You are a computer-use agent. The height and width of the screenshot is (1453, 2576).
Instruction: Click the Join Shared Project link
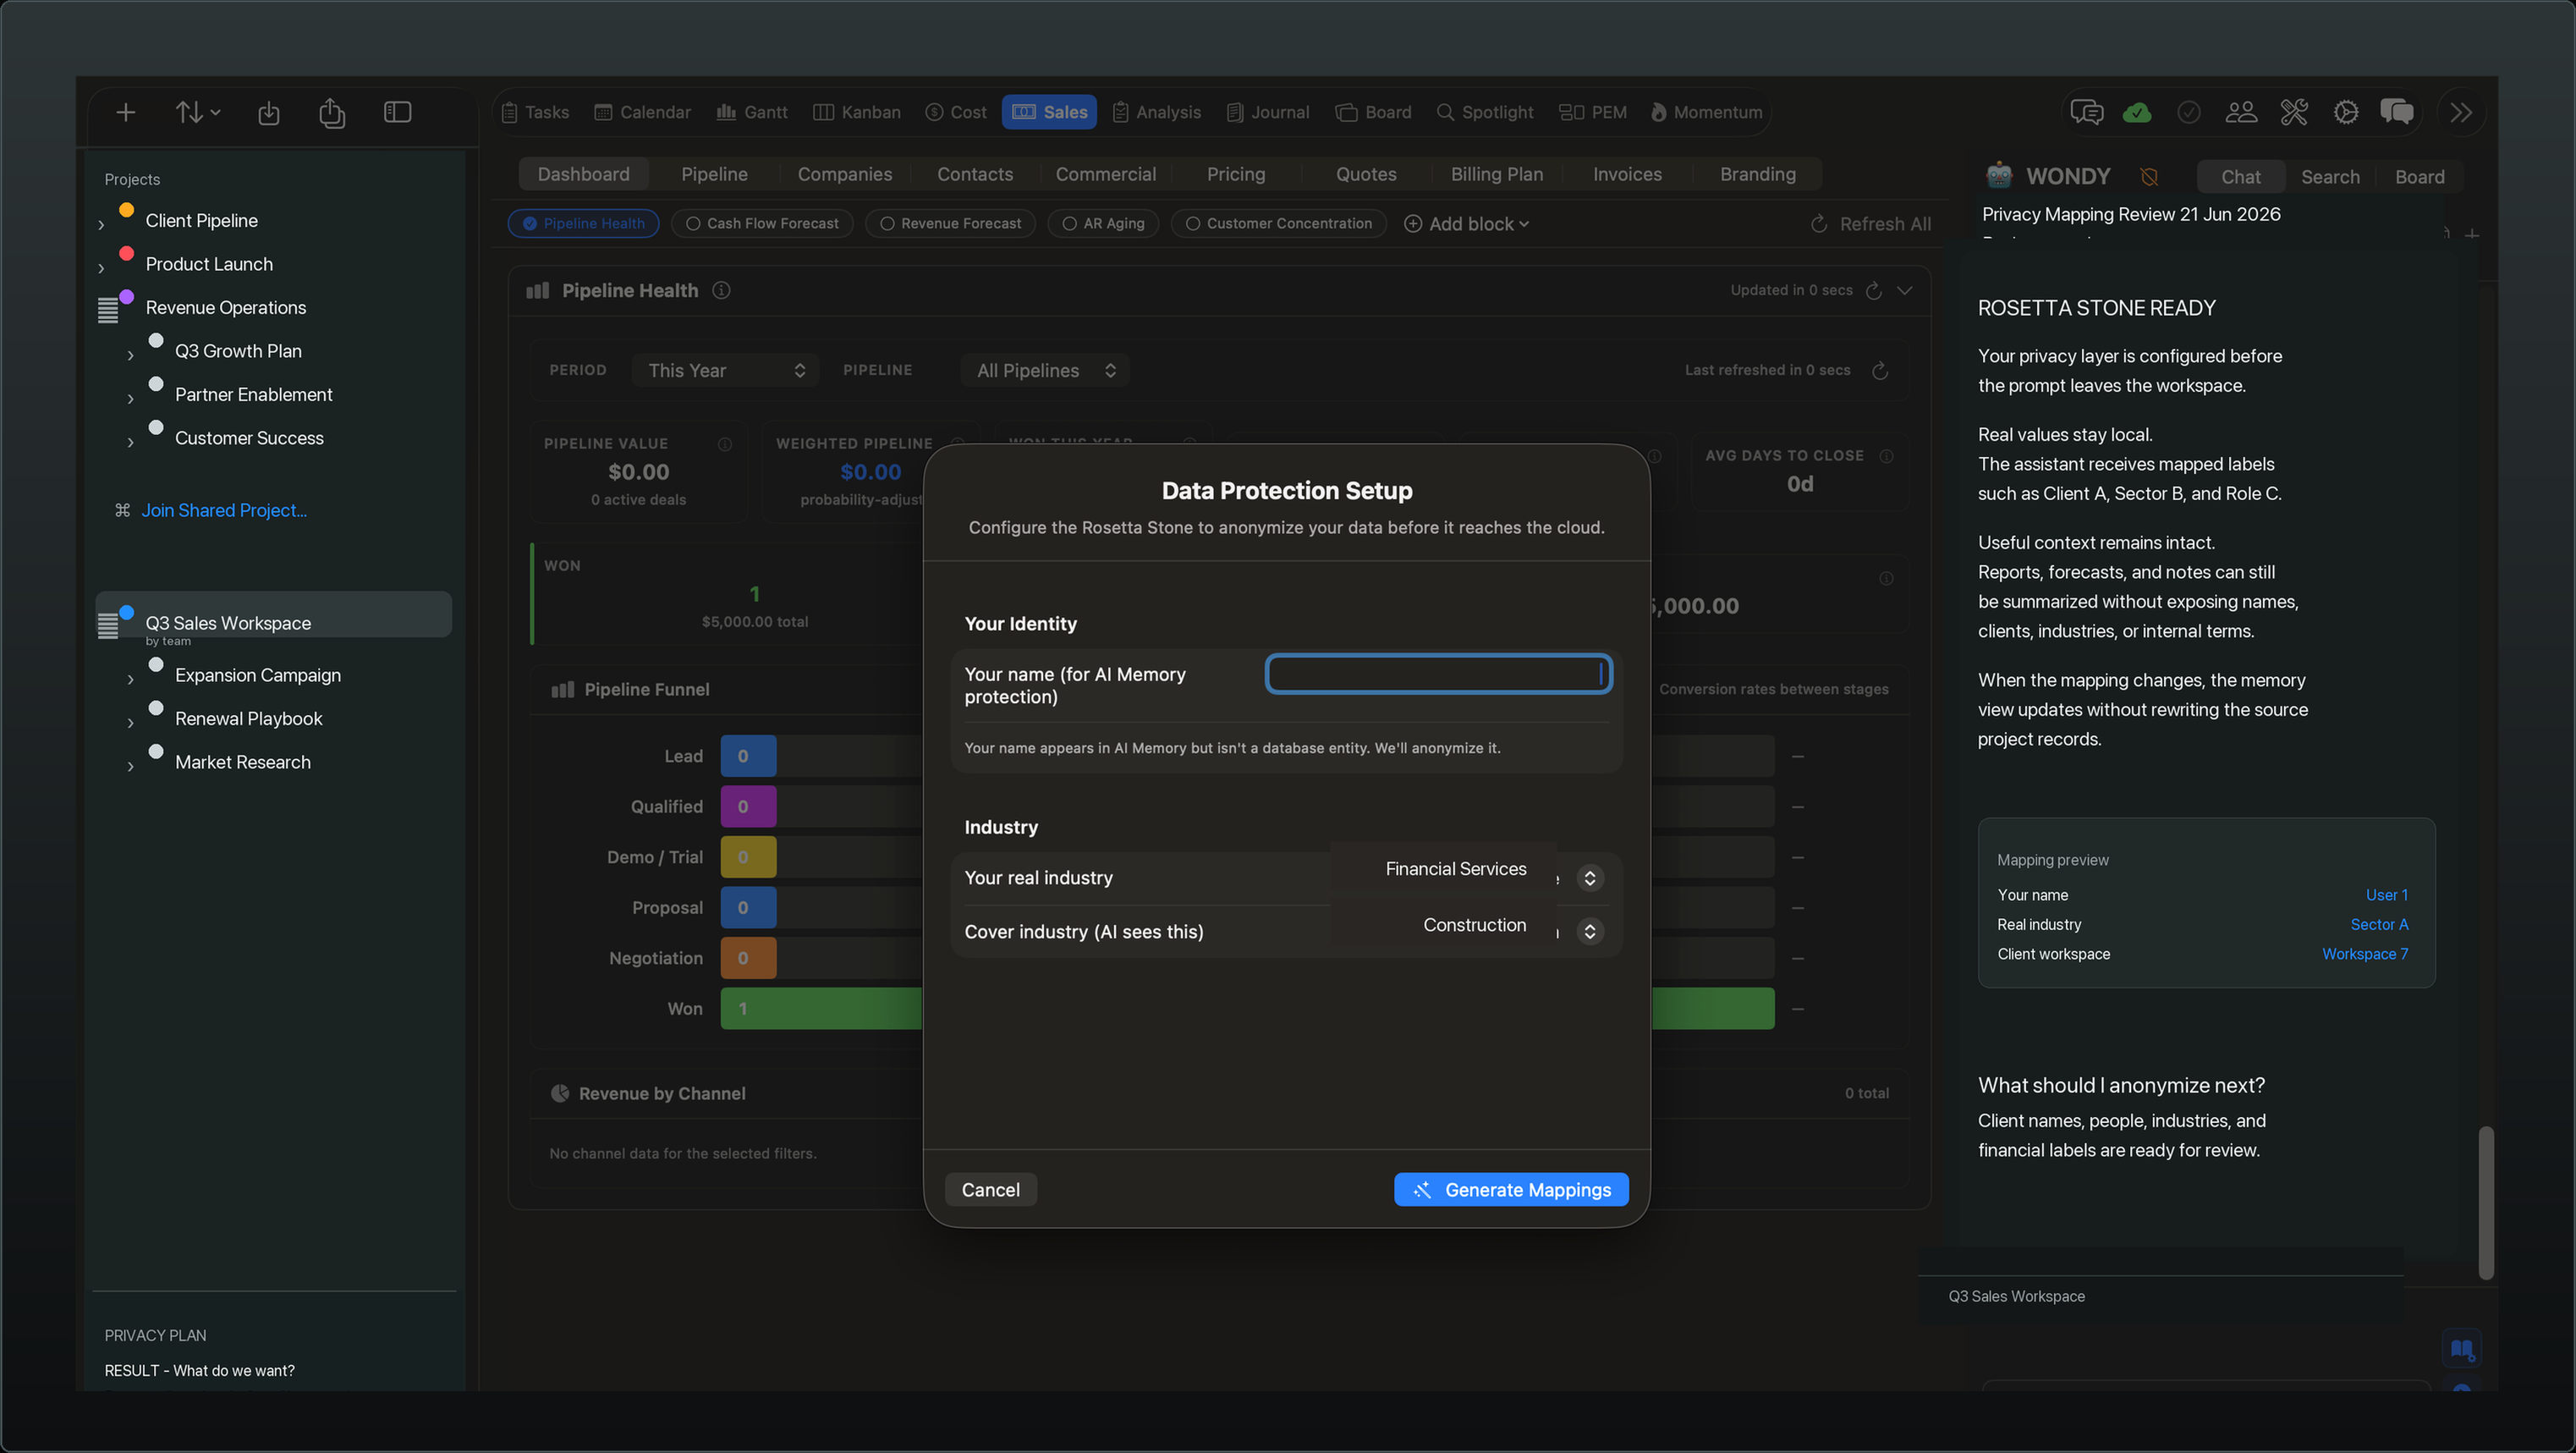224,510
